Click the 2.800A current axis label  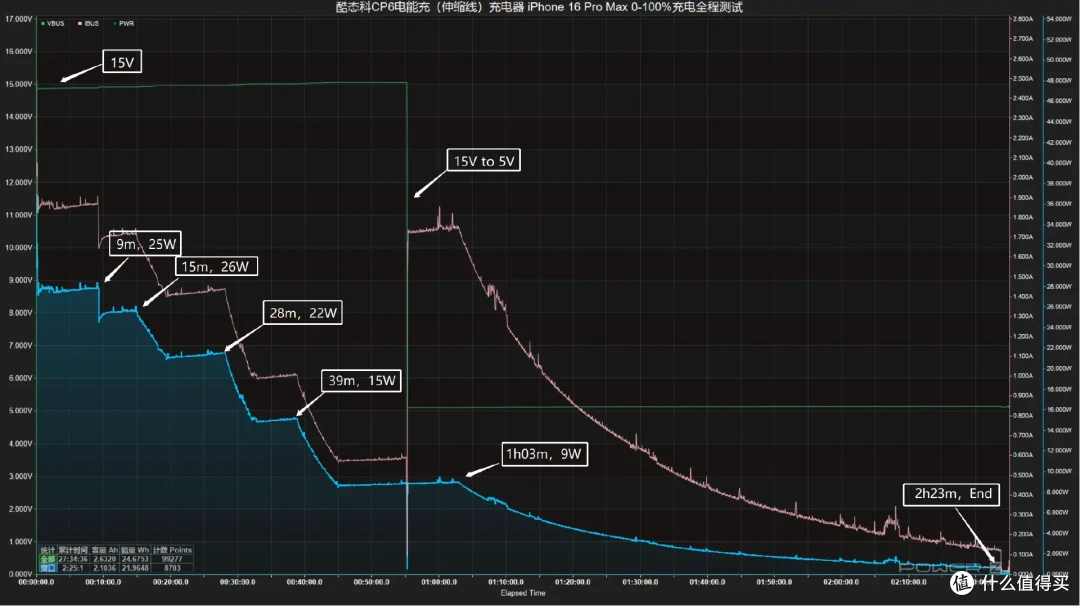pos(1023,19)
